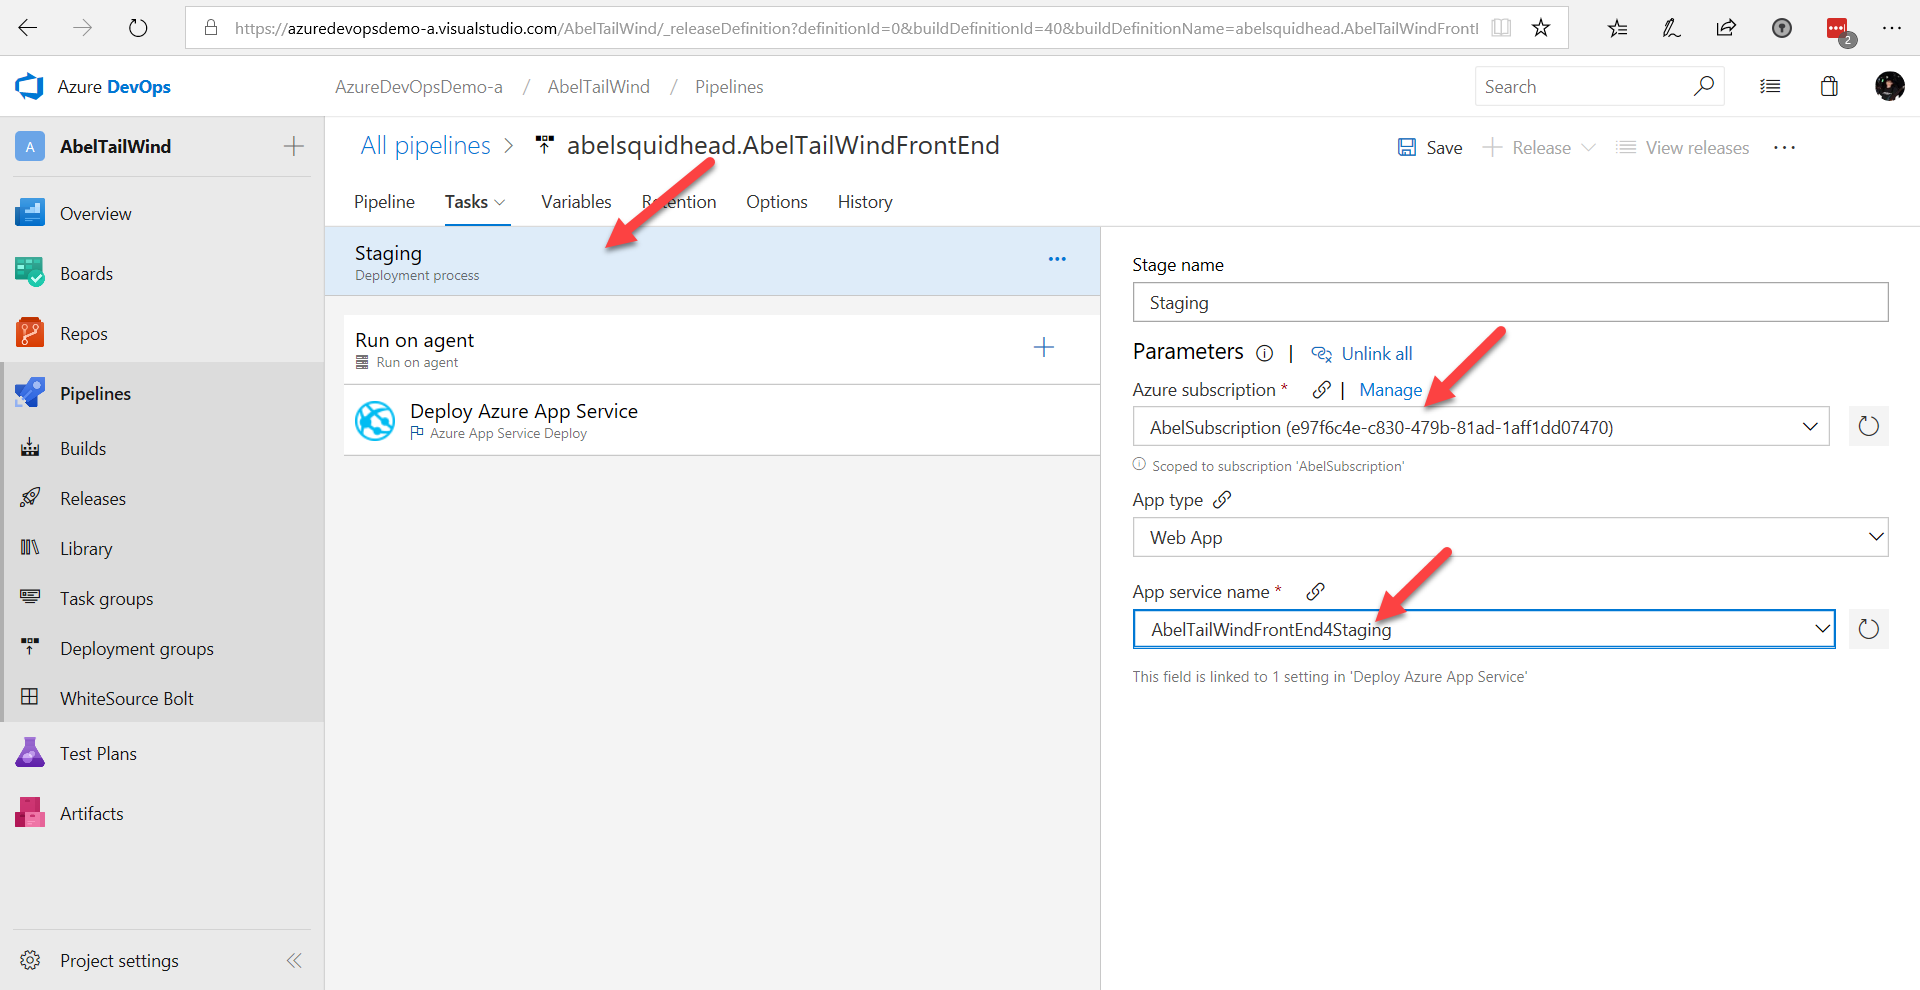Viewport: 1920px width, 990px height.
Task: Click Manage Azure subscription link
Action: (x=1390, y=390)
